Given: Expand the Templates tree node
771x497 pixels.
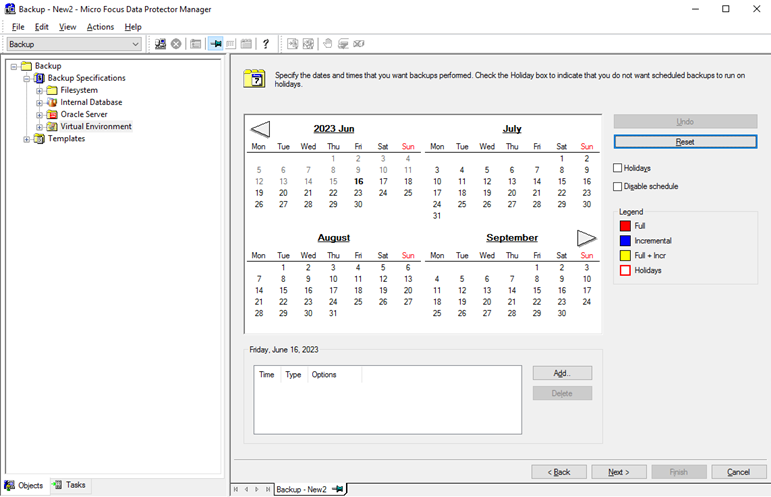Looking at the screenshot, I should [27, 139].
